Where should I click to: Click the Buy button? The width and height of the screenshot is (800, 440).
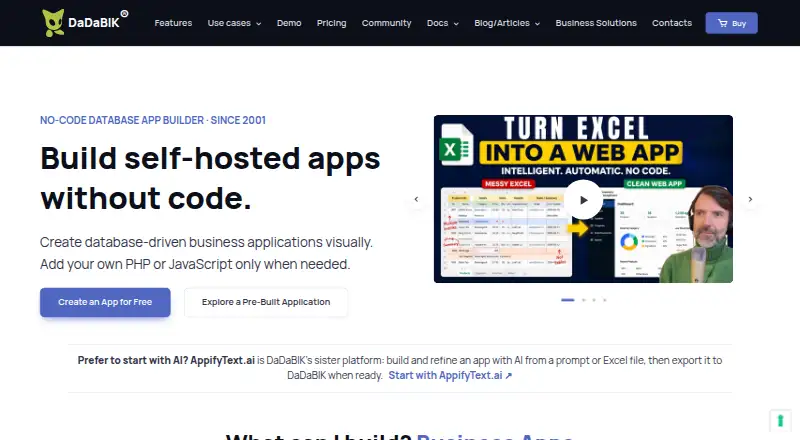pyautogui.click(x=731, y=23)
